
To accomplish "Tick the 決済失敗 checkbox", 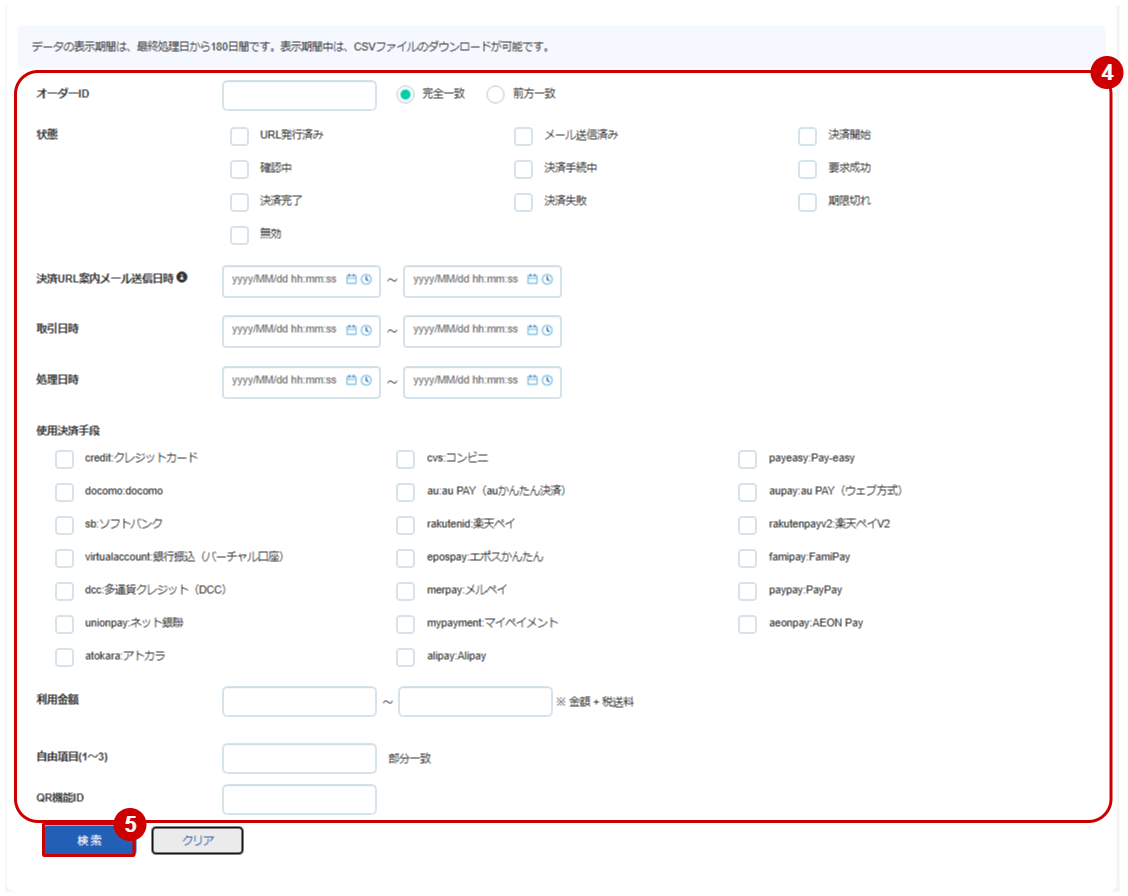I will click(x=524, y=202).
